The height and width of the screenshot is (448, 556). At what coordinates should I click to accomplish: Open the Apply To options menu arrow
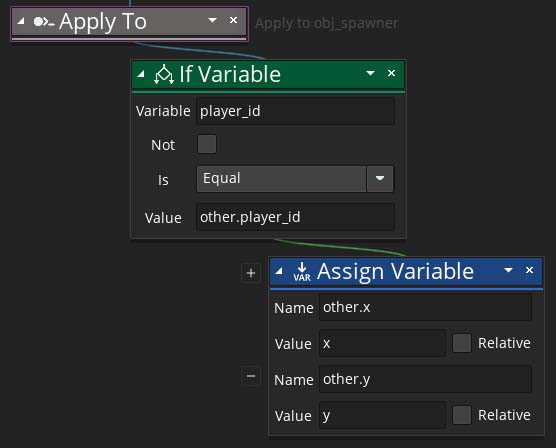pyautogui.click(x=212, y=20)
